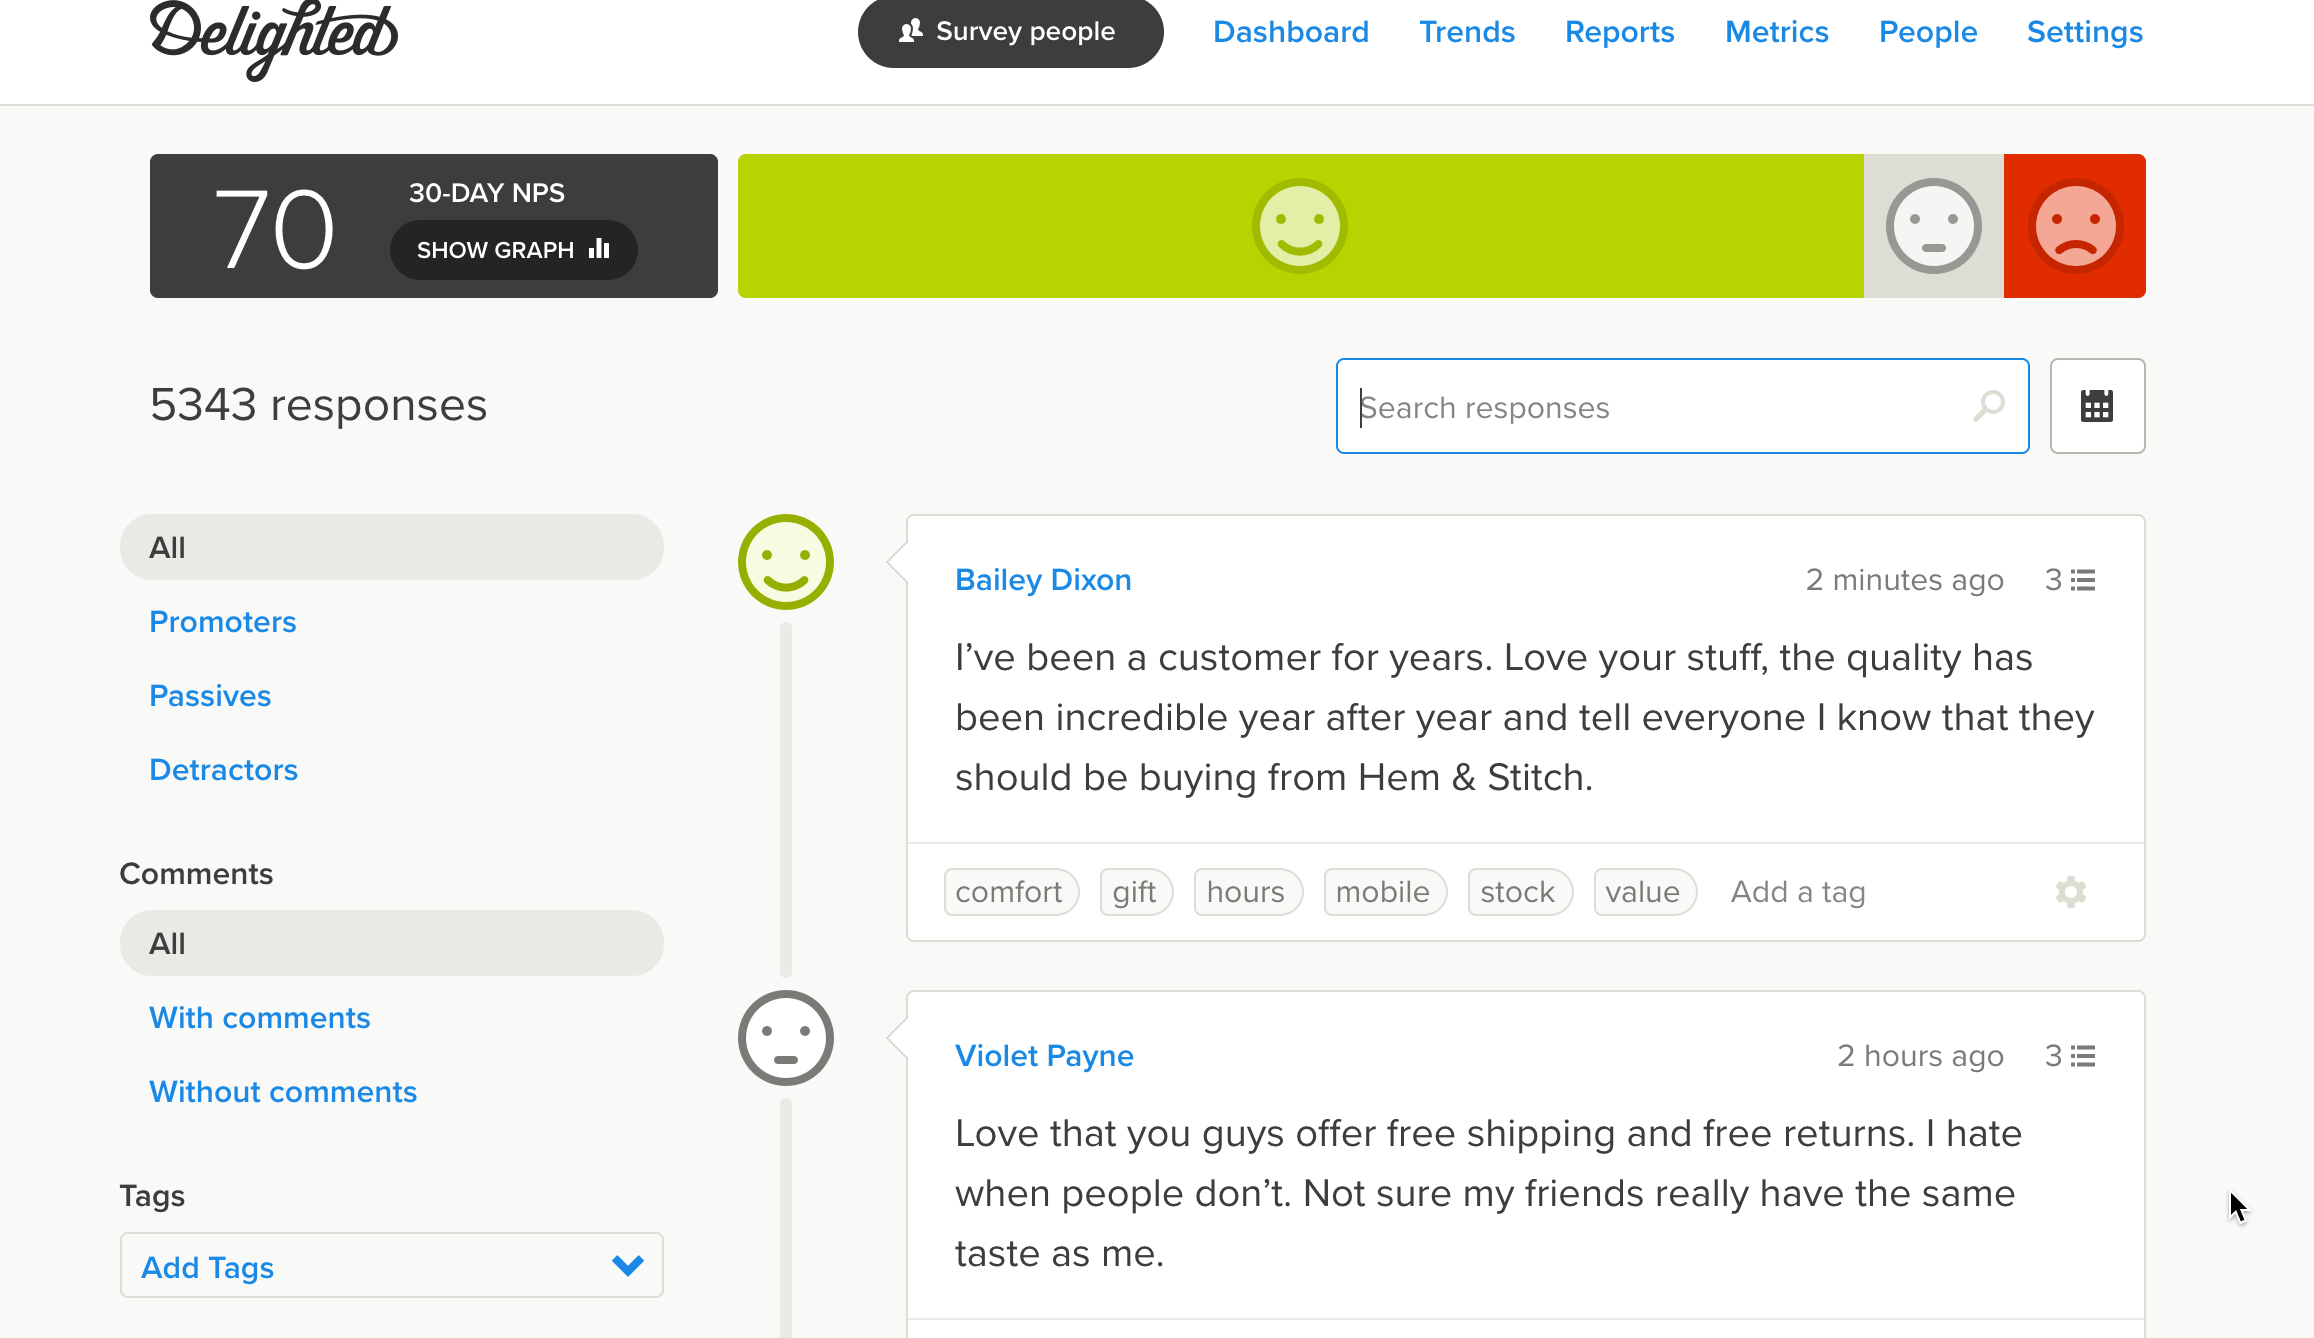Click the gear icon on Bailey Dixon's response

pos(2070,891)
